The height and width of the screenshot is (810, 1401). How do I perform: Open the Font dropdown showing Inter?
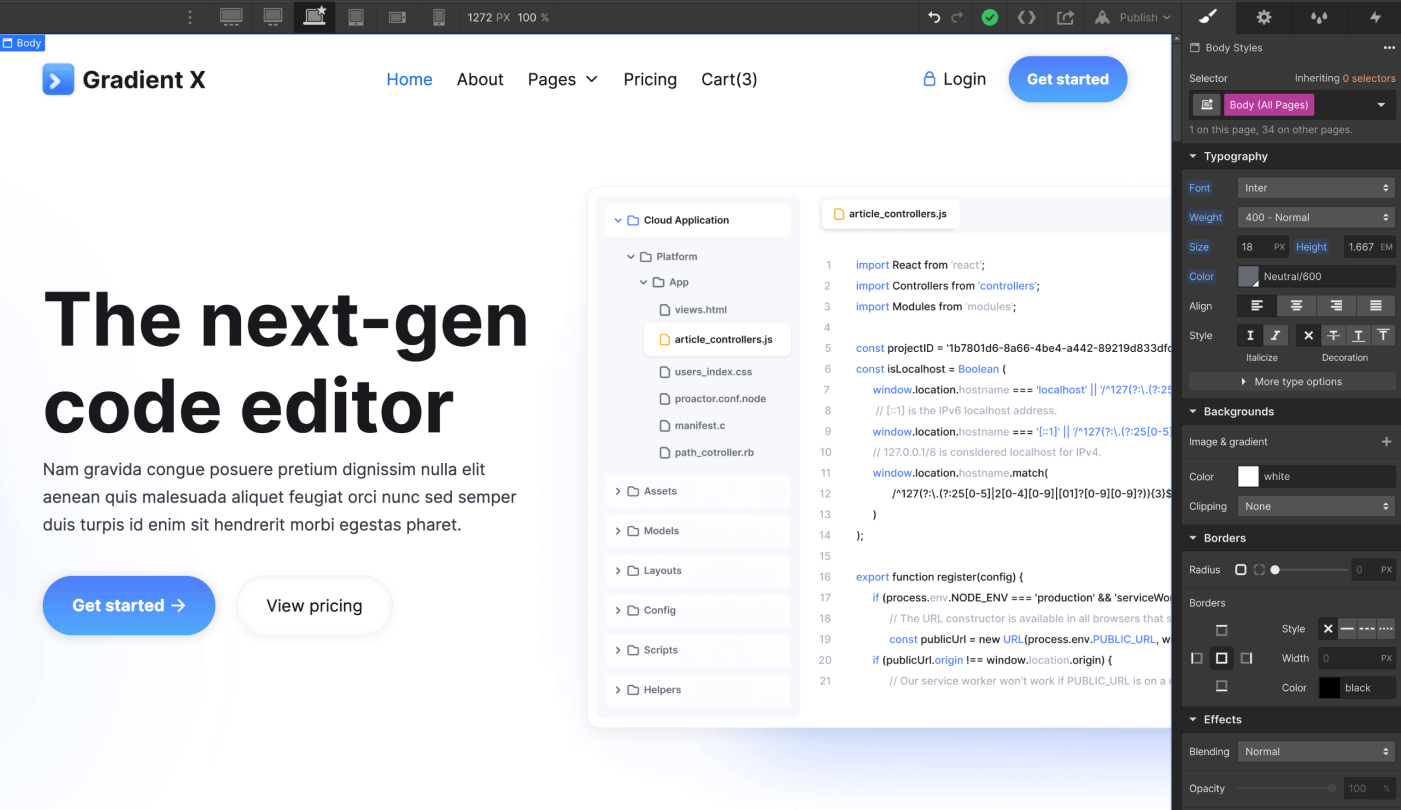pos(1316,188)
